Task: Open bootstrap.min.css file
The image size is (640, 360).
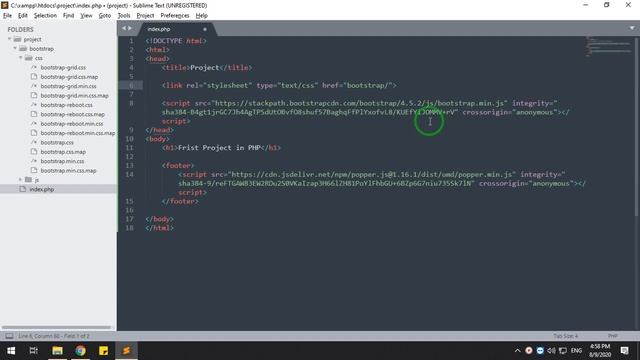Action: [62, 161]
